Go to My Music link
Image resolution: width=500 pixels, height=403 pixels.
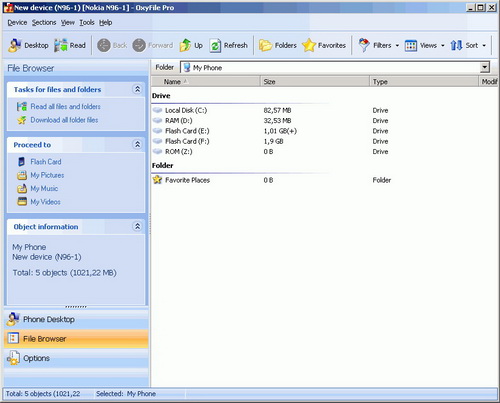[44, 189]
